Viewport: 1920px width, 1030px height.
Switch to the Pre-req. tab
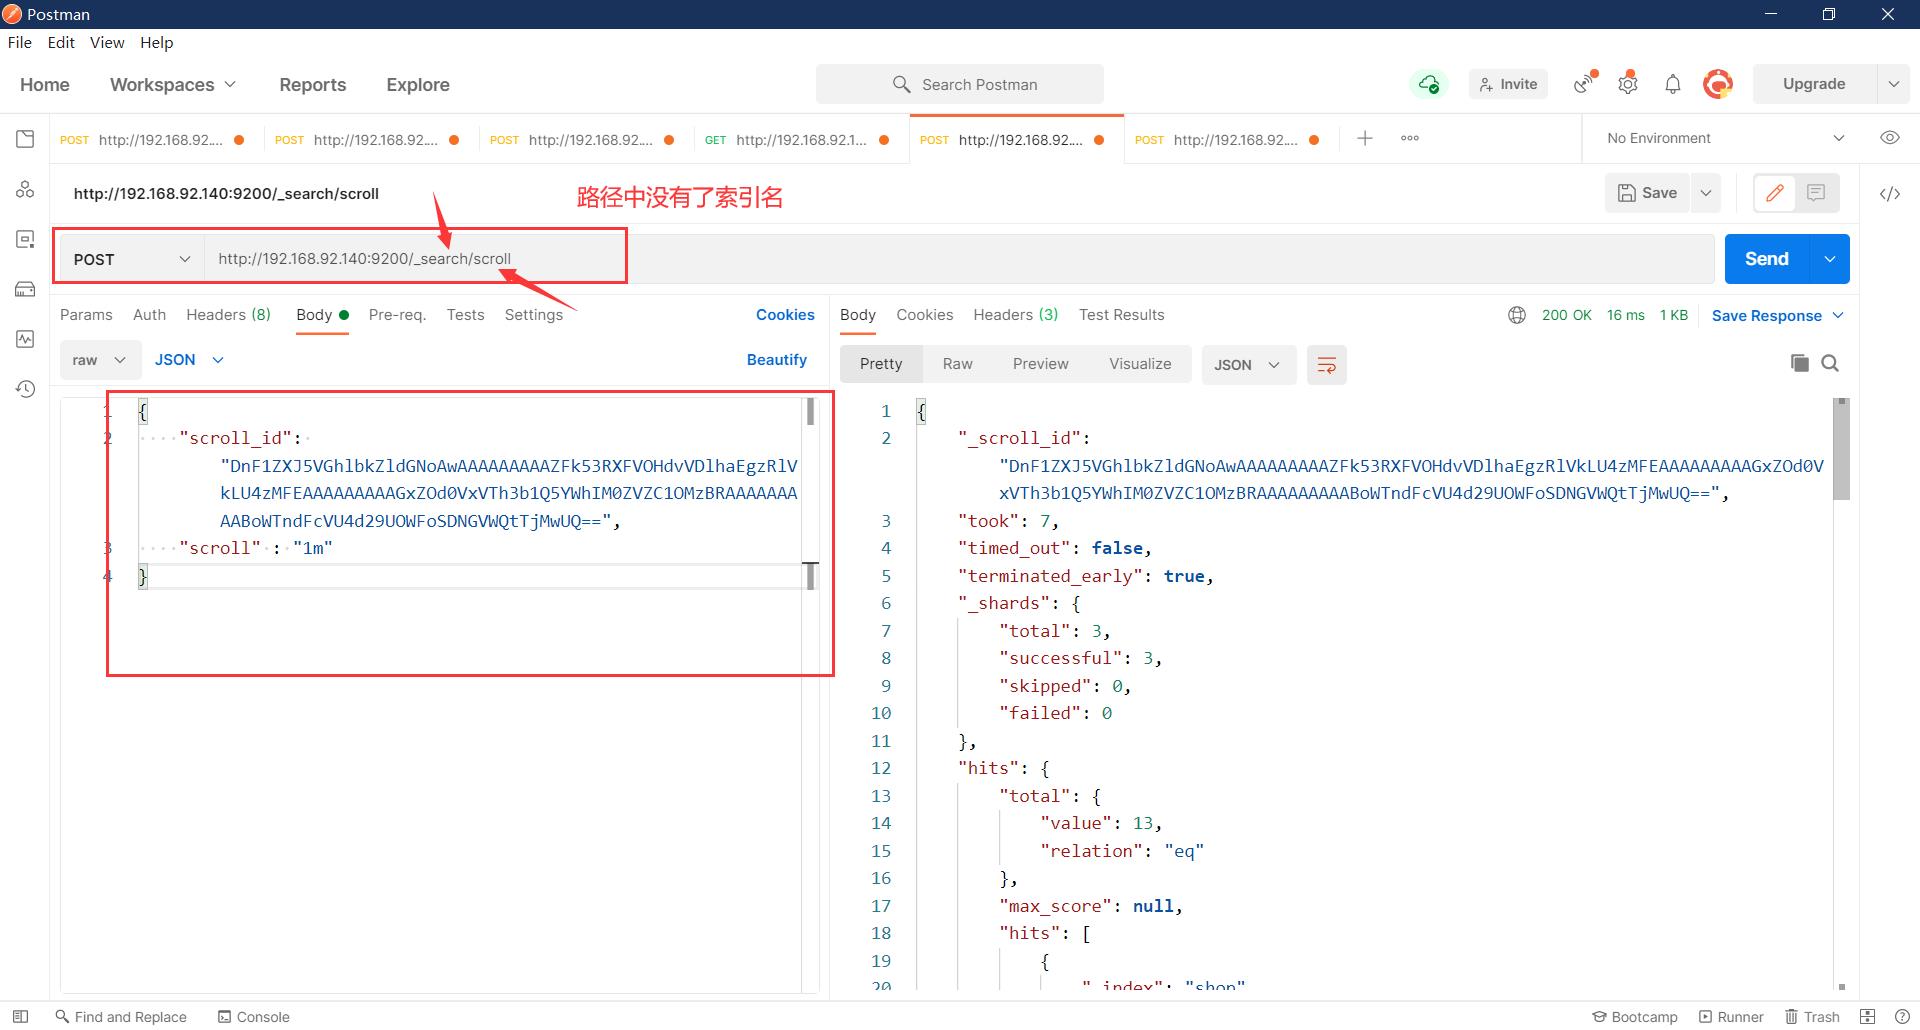(397, 315)
